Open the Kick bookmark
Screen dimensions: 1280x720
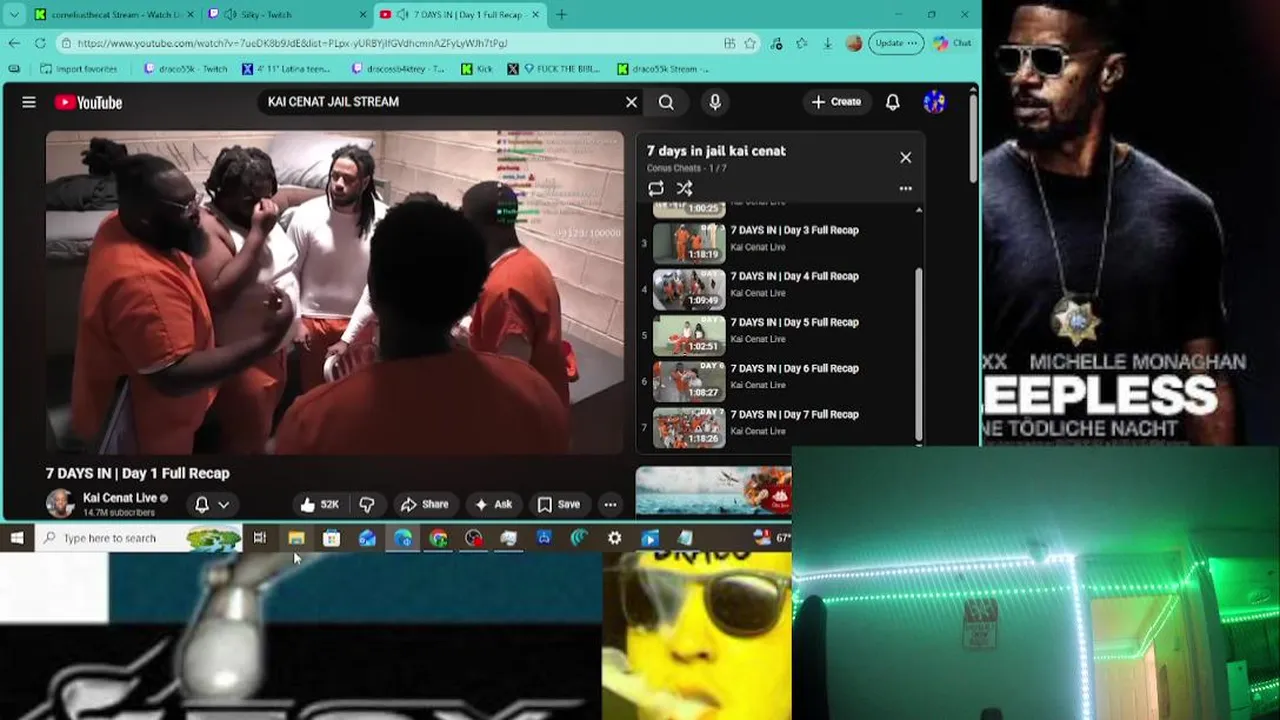[477, 69]
